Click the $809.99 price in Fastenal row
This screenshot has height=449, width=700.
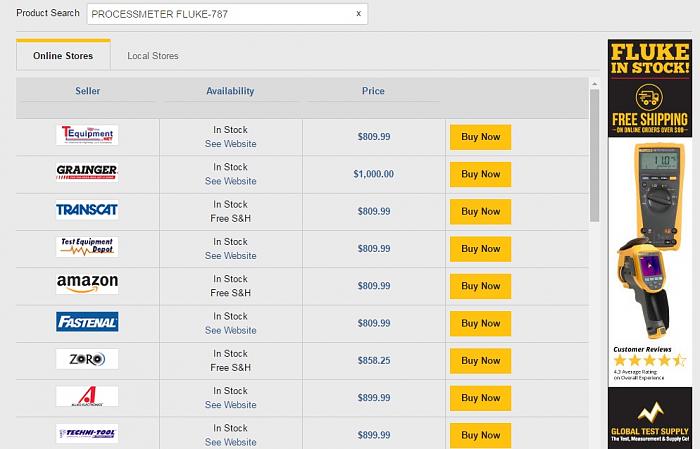click(374, 323)
